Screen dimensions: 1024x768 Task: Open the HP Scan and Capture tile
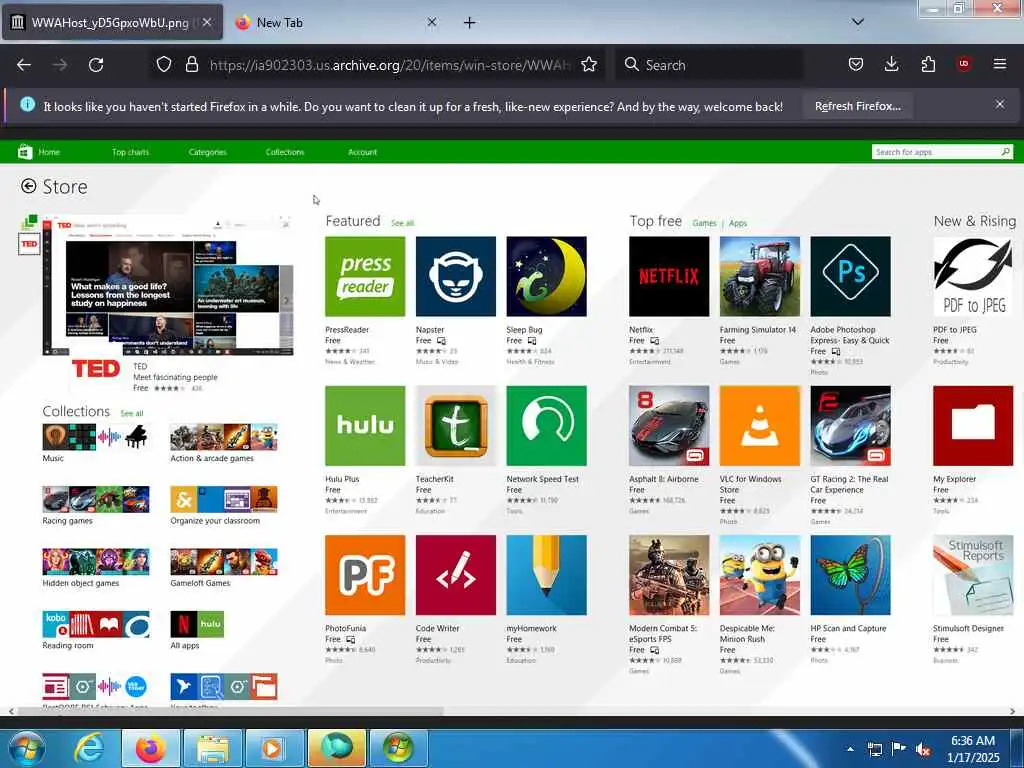(850, 575)
